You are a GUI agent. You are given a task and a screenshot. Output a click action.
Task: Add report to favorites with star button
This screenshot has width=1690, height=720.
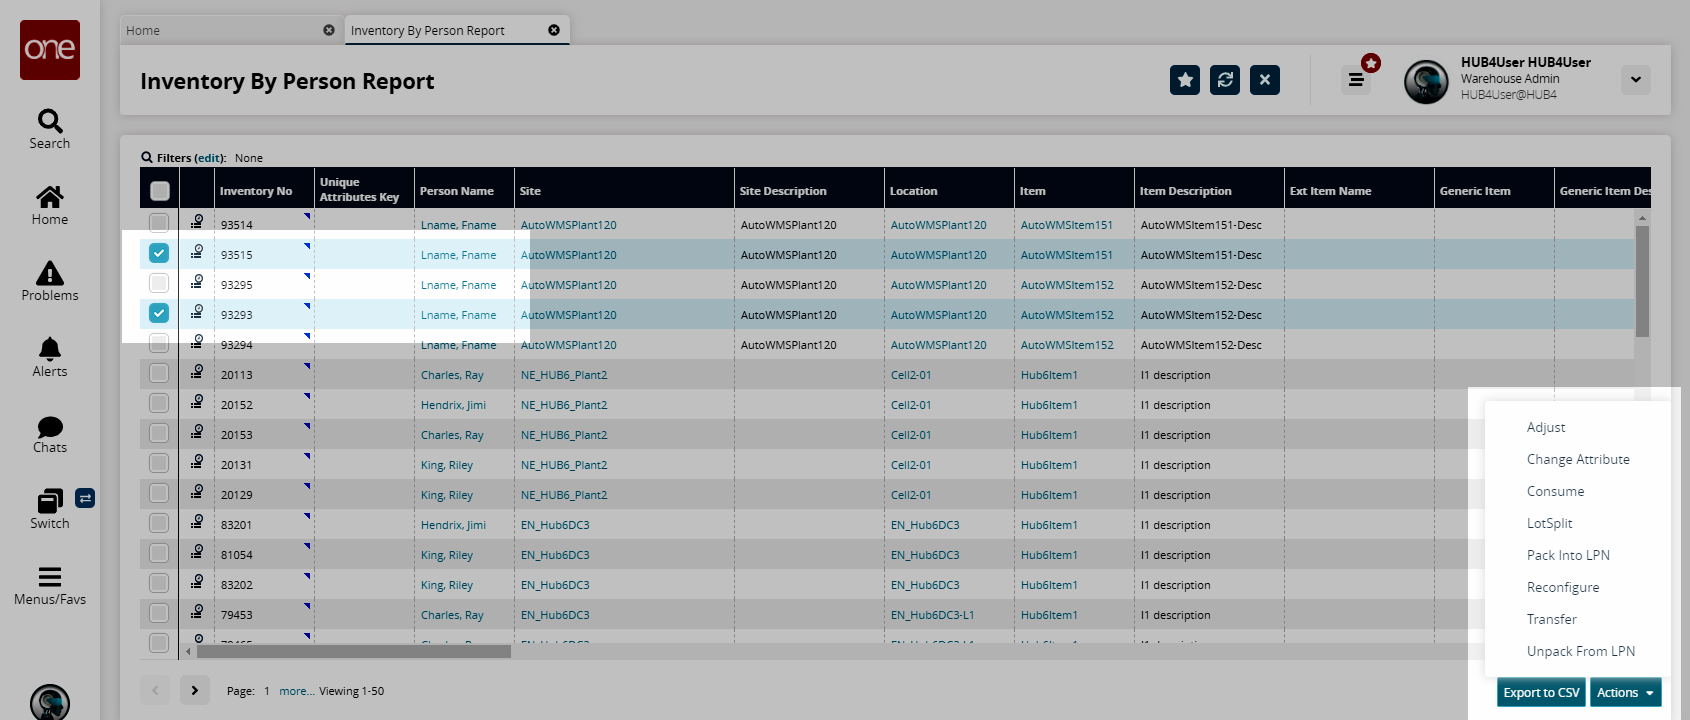point(1185,80)
